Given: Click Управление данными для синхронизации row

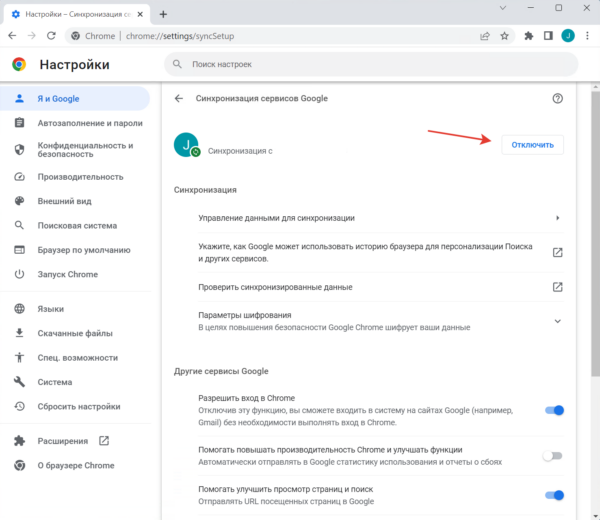Looking at the screenshot, I should tap(381, 218).
